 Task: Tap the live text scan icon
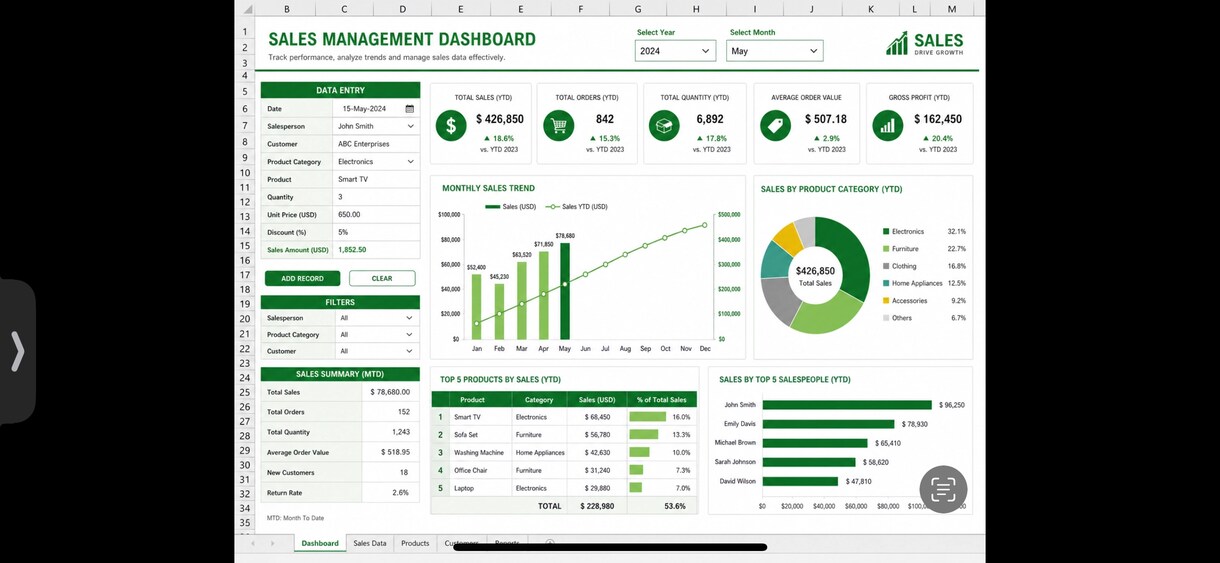[x=943, y=489]
